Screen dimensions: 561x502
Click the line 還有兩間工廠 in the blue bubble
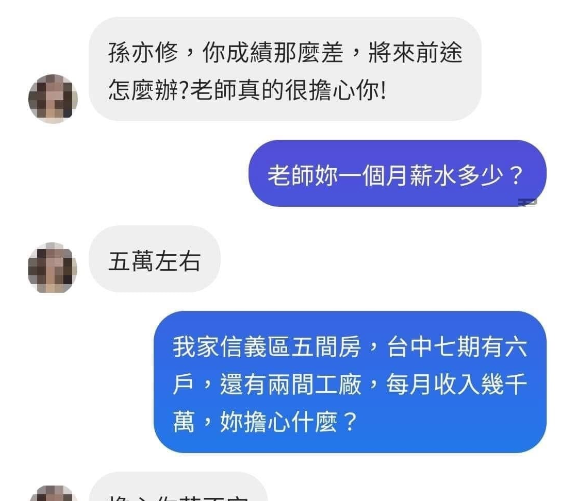(291, 384)
